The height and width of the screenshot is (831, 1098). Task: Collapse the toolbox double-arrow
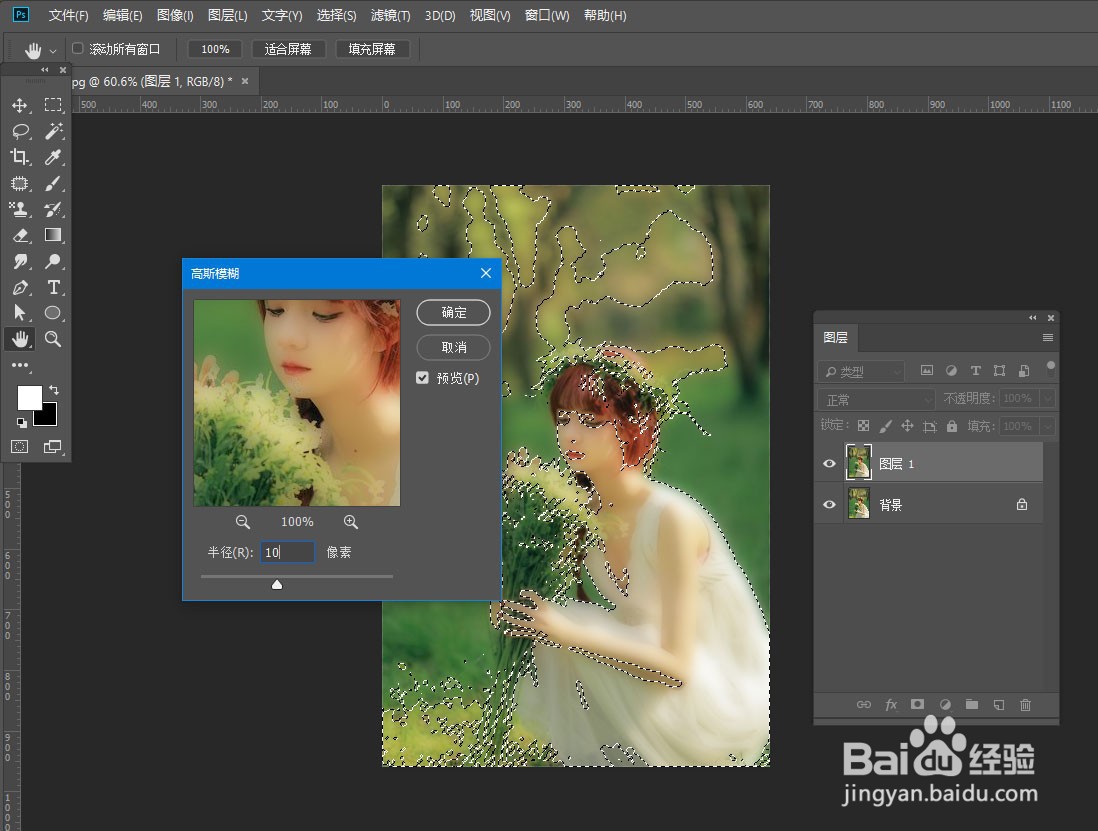[45, 70]
